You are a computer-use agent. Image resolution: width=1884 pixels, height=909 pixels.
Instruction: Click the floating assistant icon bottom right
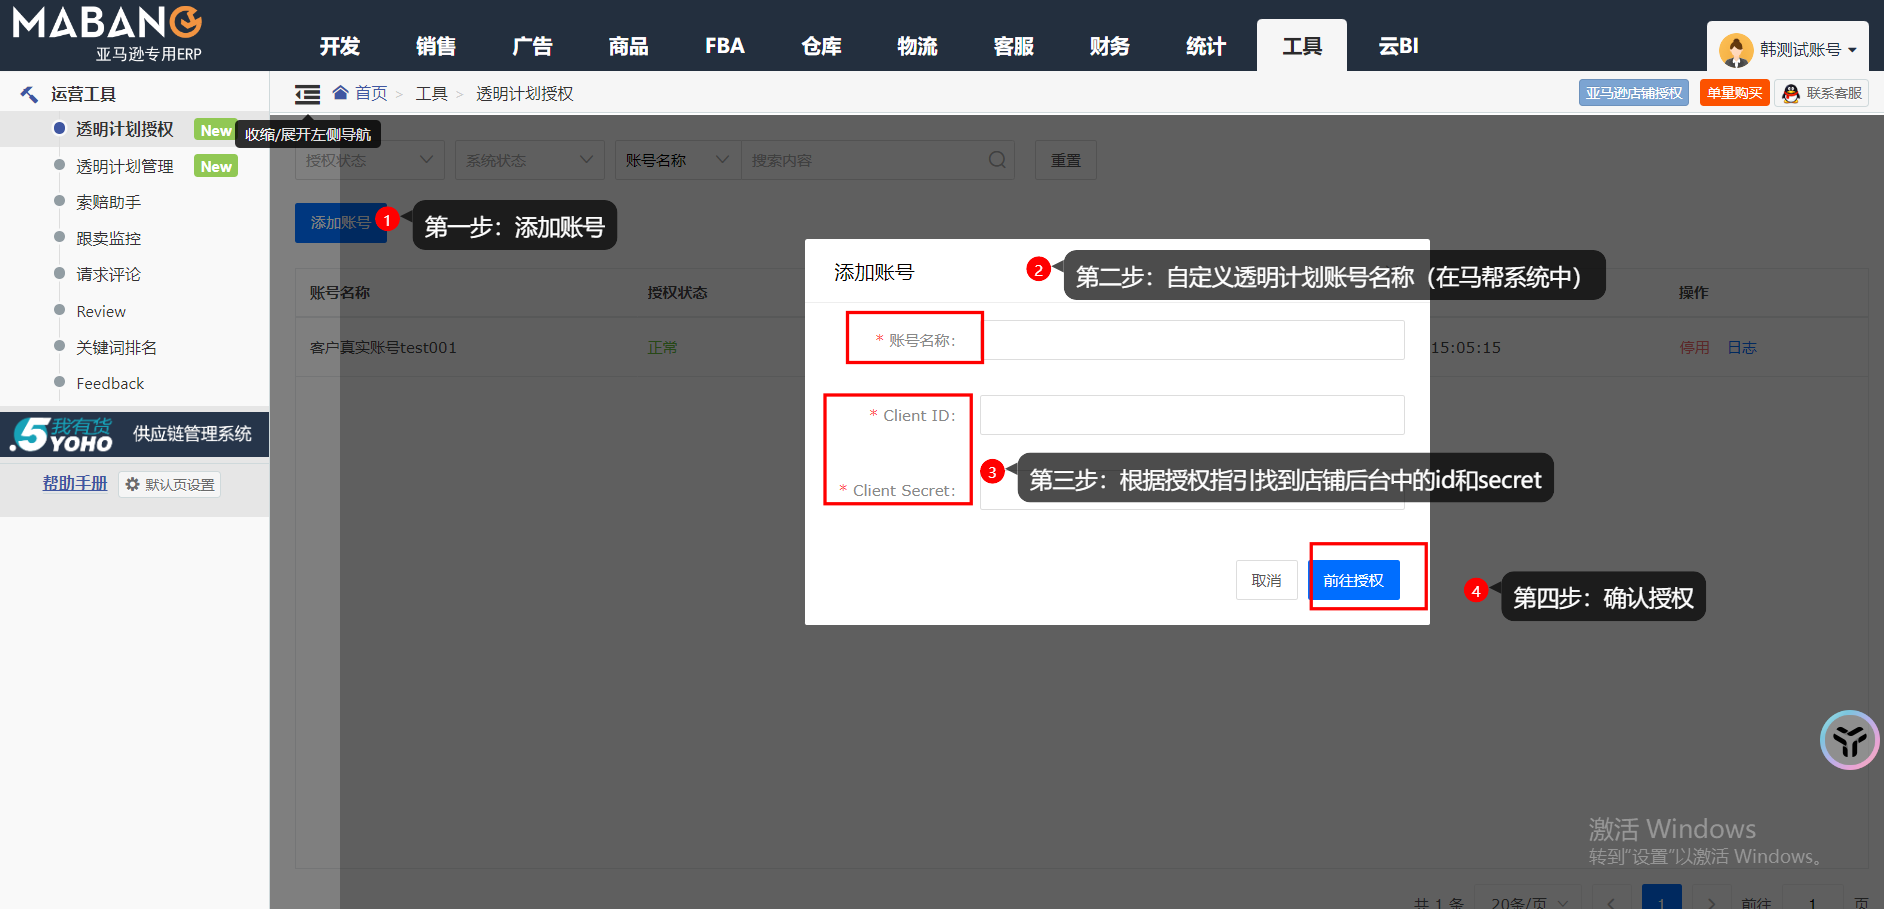click(x=1849, y=741)
